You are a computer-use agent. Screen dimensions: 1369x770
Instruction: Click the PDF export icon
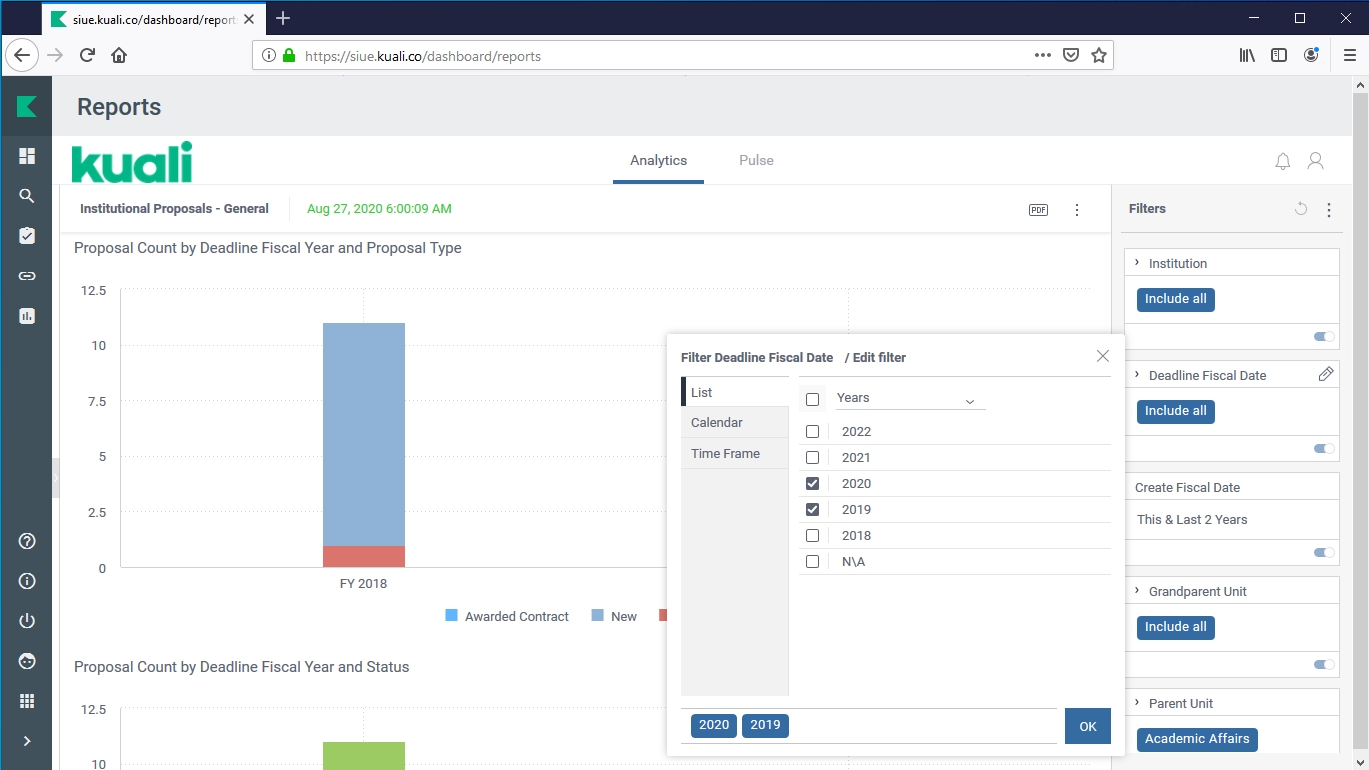(x=1038, y=210)
